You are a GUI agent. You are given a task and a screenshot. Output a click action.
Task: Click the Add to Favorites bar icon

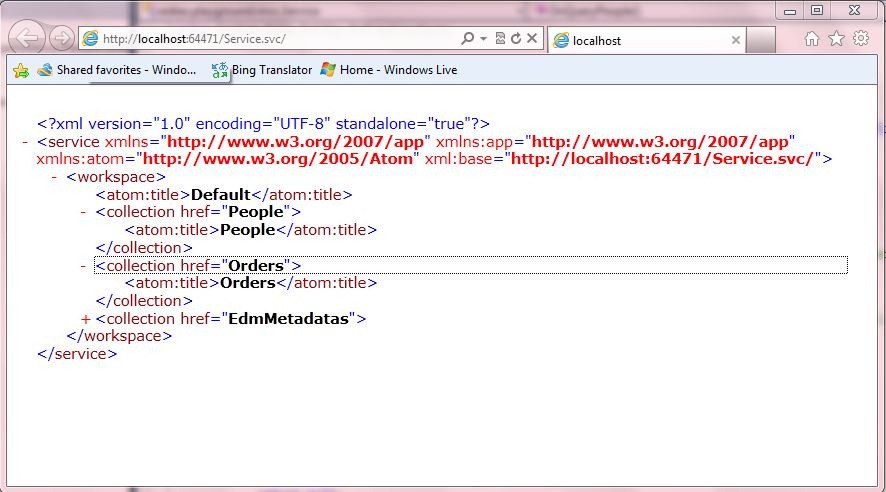tap(20, 70)
